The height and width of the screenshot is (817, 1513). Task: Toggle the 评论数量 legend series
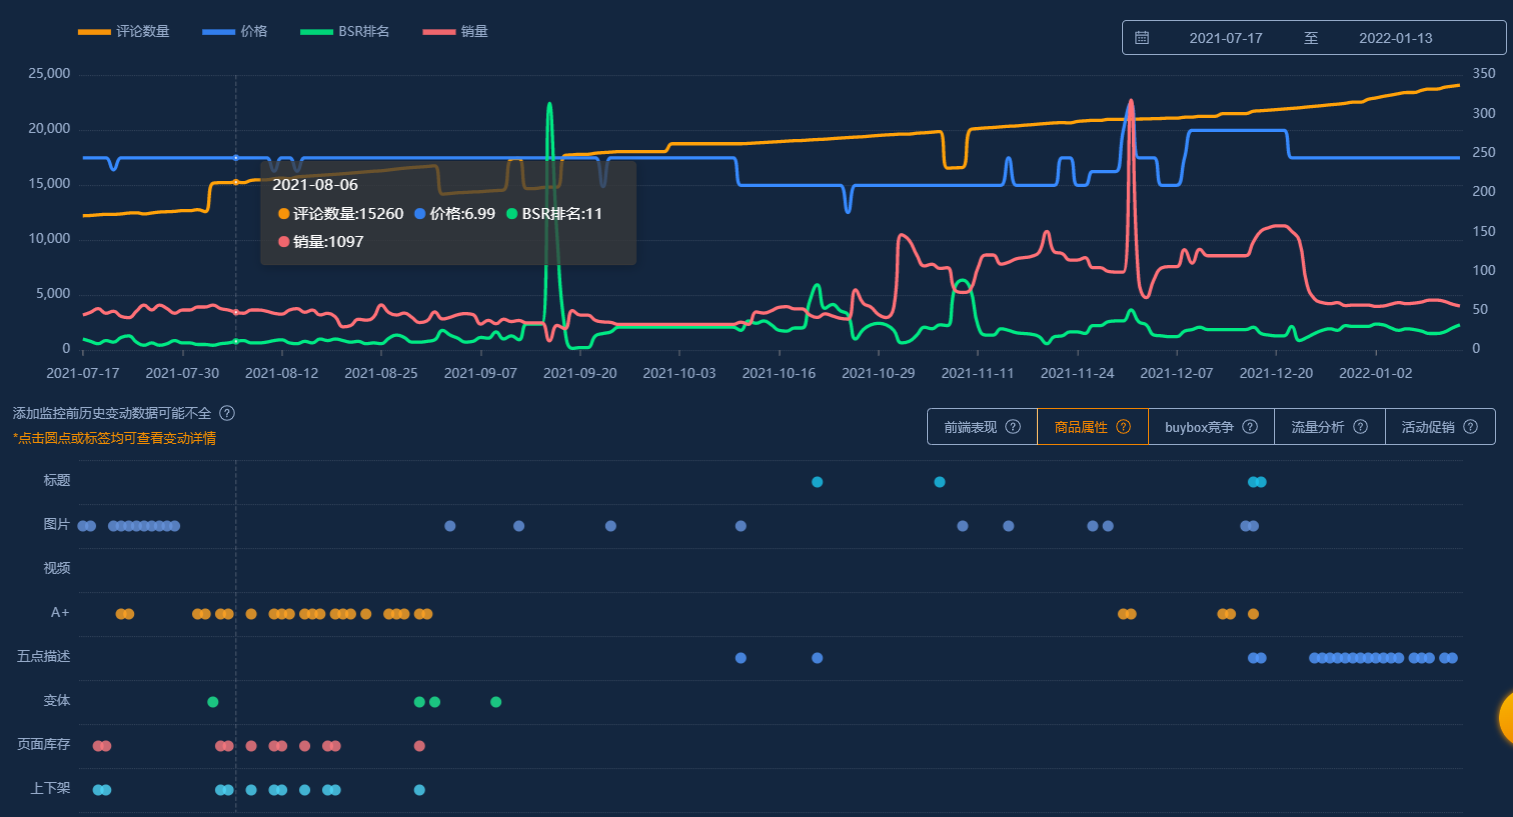(x=124, y=32)
